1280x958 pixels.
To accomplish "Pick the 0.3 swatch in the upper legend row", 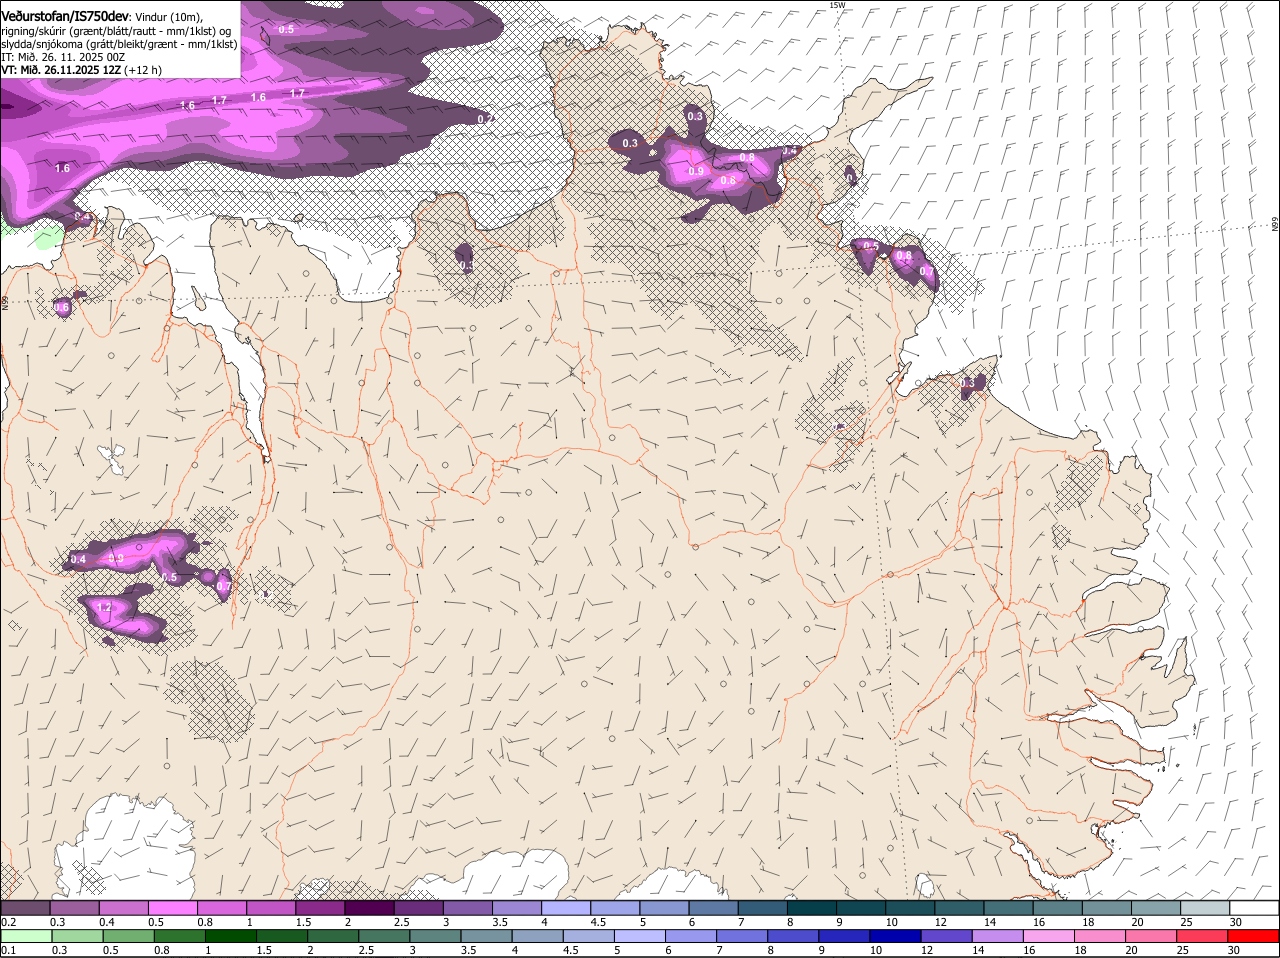I will [74, 907].
